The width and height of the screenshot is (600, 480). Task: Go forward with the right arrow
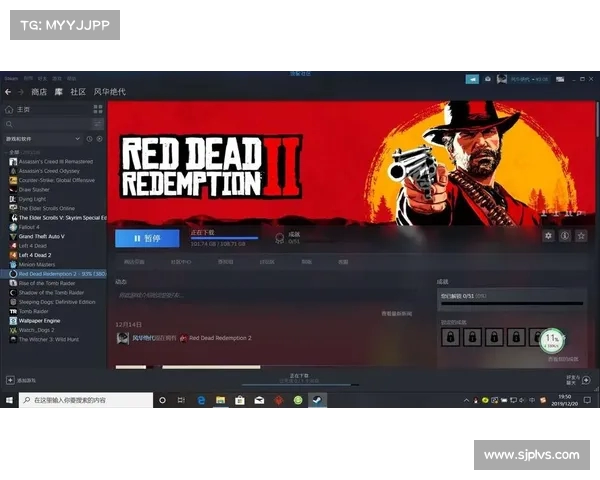tap(21, 92)
